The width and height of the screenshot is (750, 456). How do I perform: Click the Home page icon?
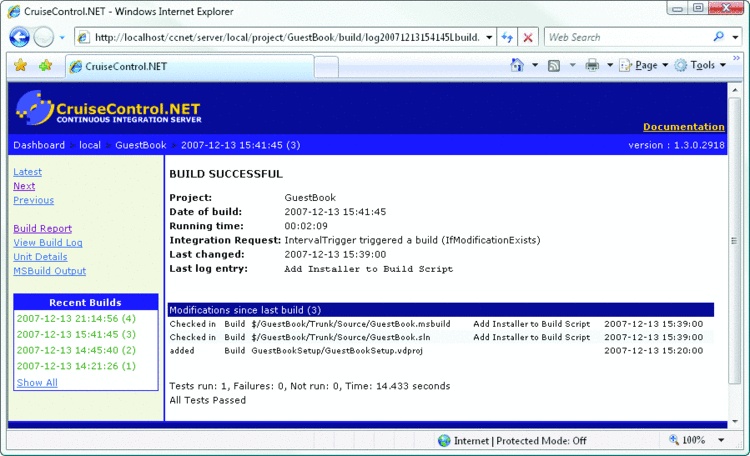click(x=517, y=65)
